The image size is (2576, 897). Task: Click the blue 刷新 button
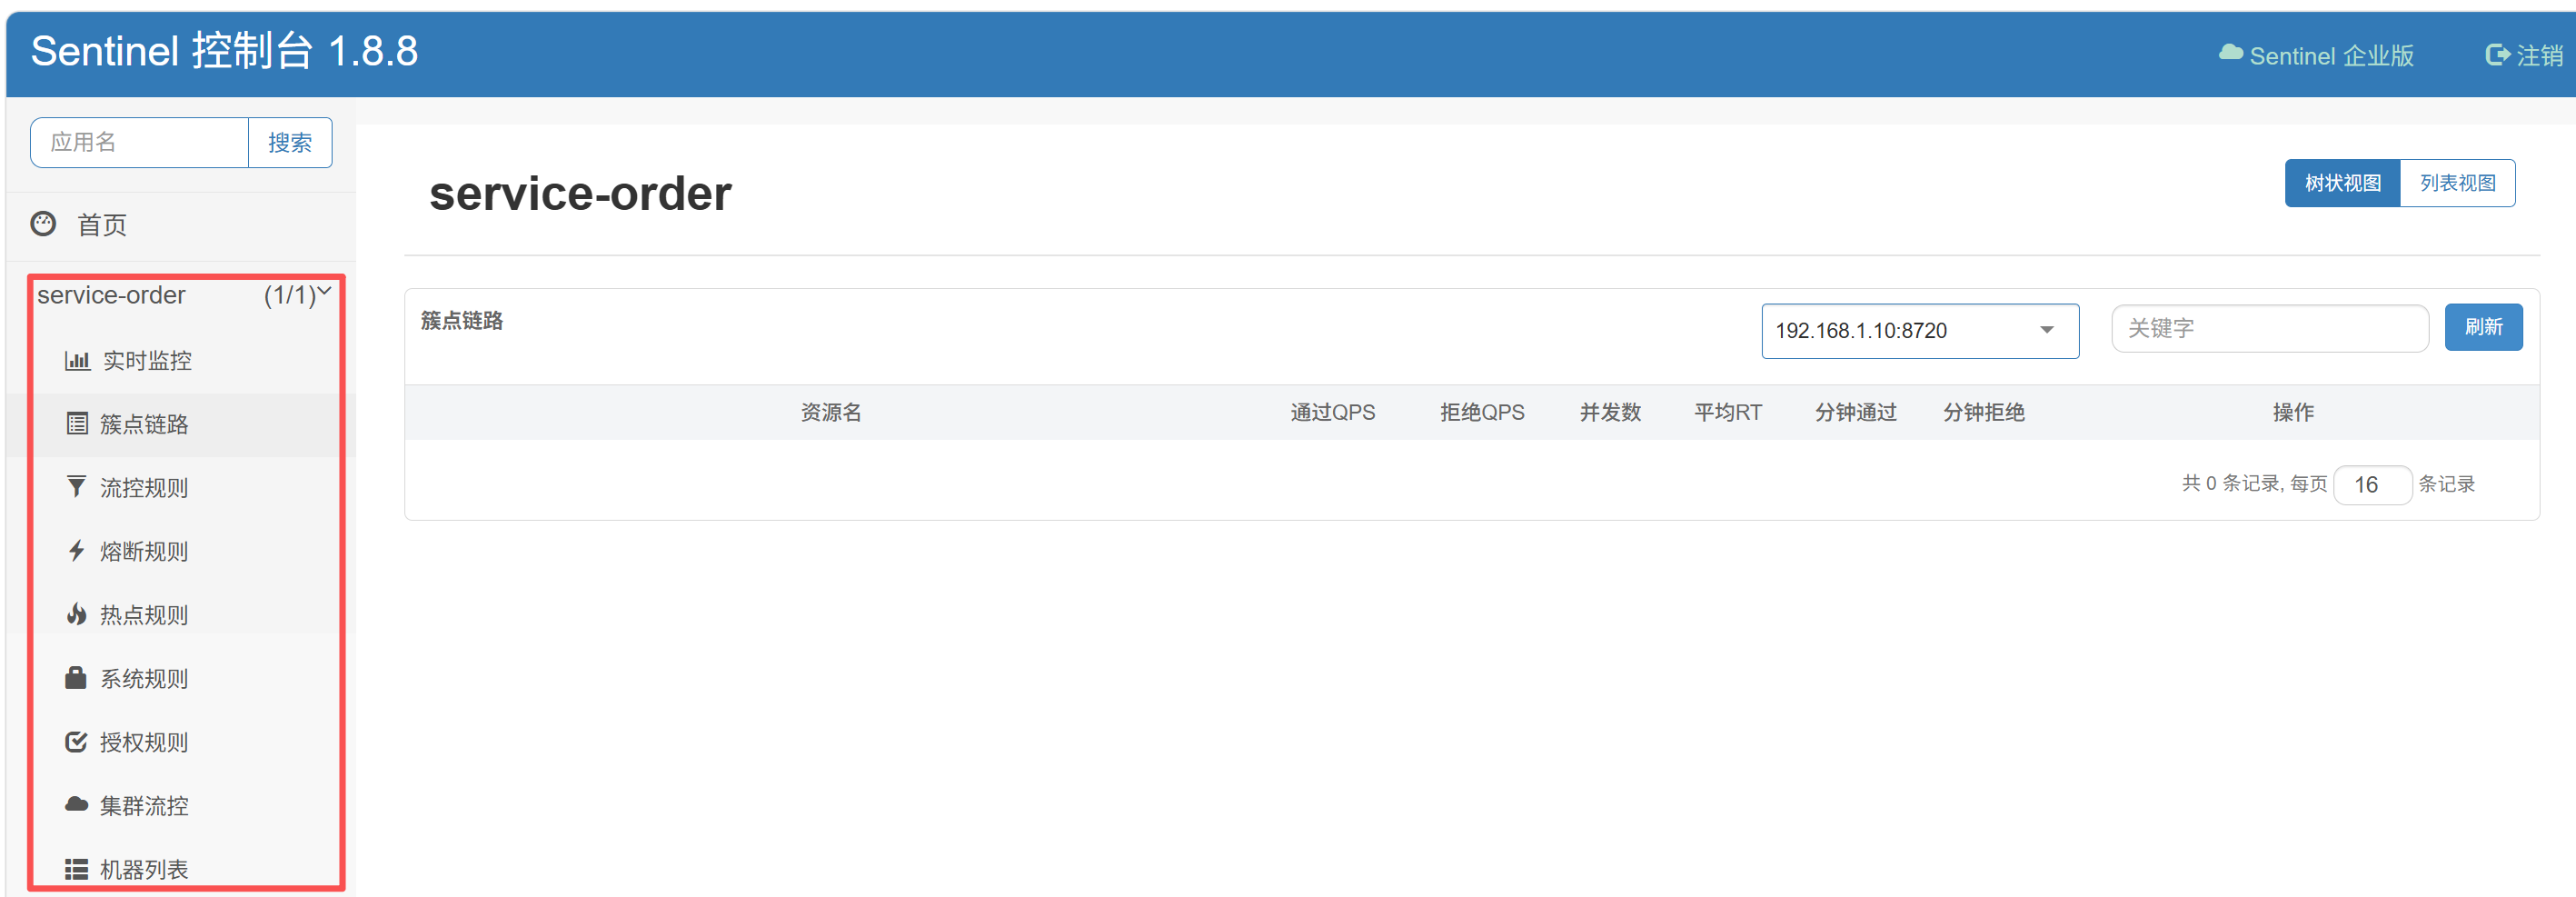point(2483,327)
